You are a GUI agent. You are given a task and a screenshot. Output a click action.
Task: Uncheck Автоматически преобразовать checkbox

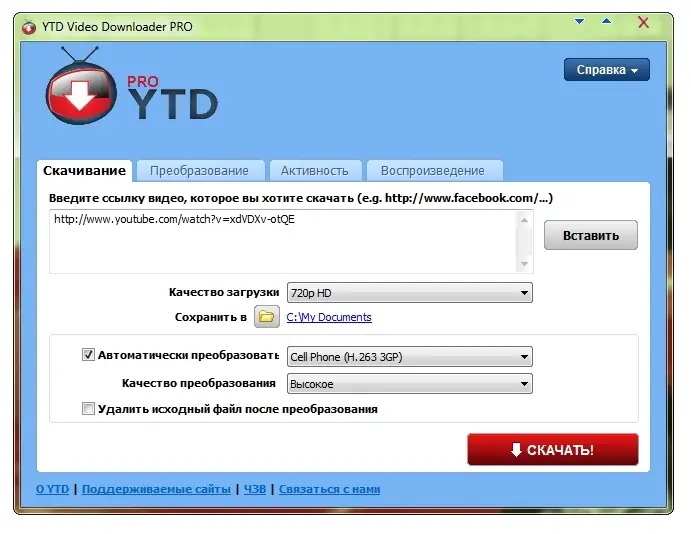(88, 355)
